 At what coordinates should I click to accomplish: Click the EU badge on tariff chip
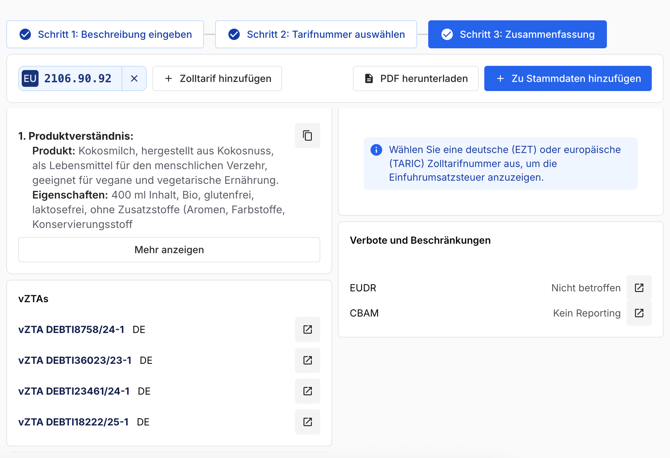pyautogui.click(x=30, y=78)
